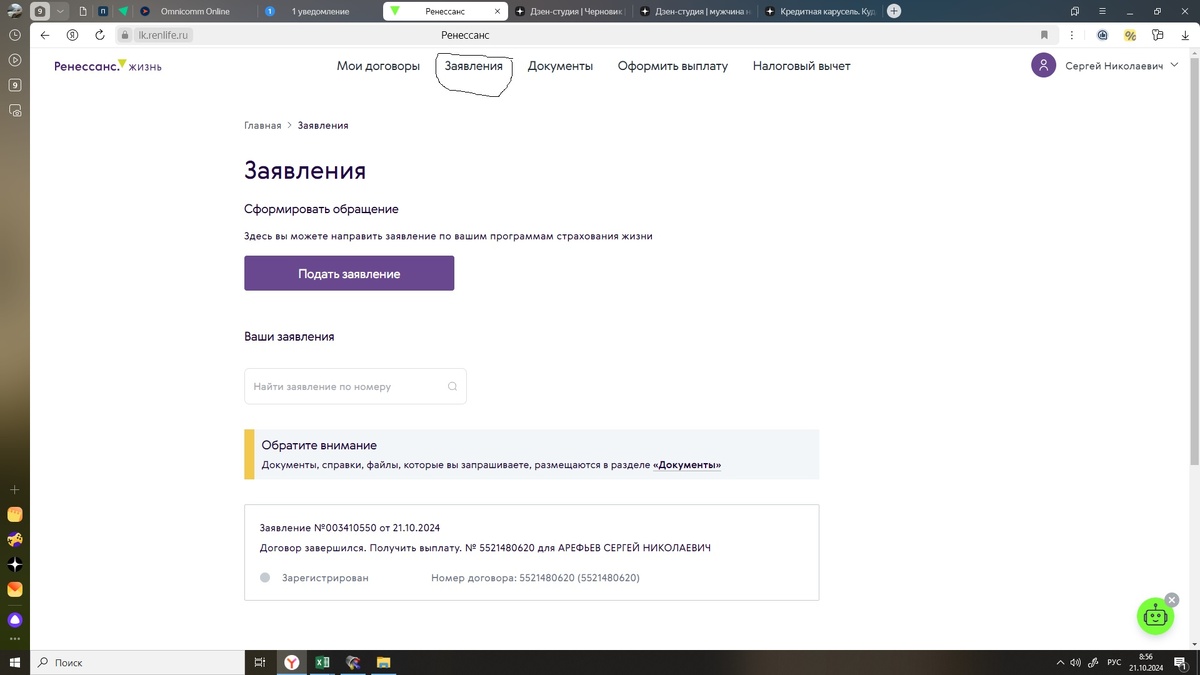1200x675 pixels.
Task: Open the "Мои договоры" menu item
Action: click(378, 65)
